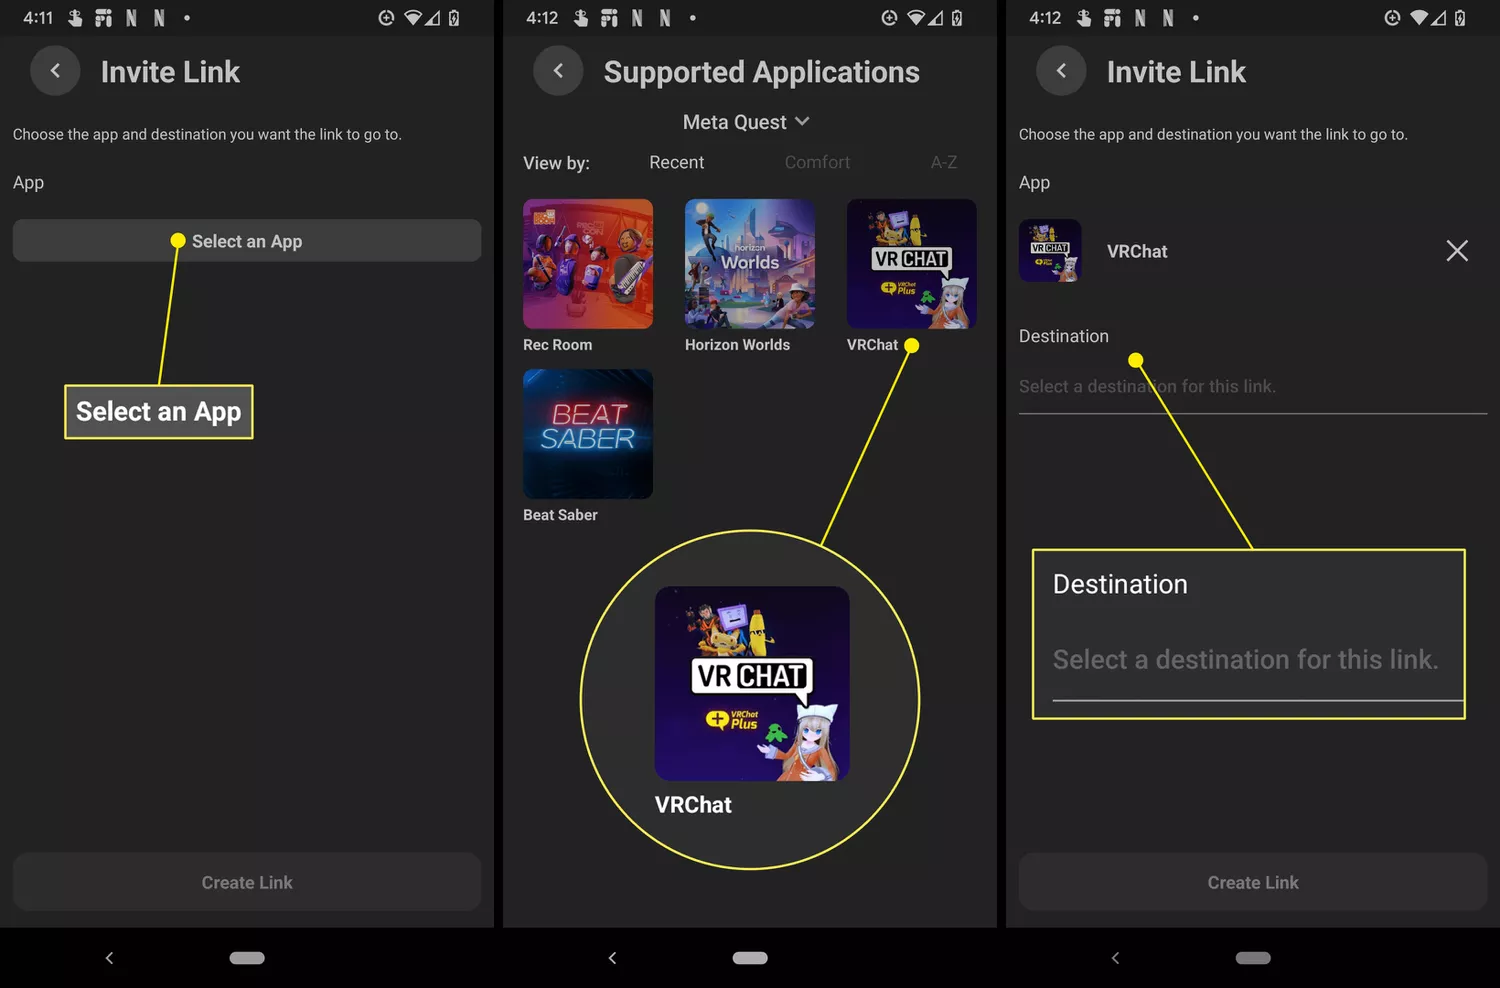The width and height of the screenshot is (1500, 988).
Task: Go back from Supported Applications screen
Action: click(558, 71)
